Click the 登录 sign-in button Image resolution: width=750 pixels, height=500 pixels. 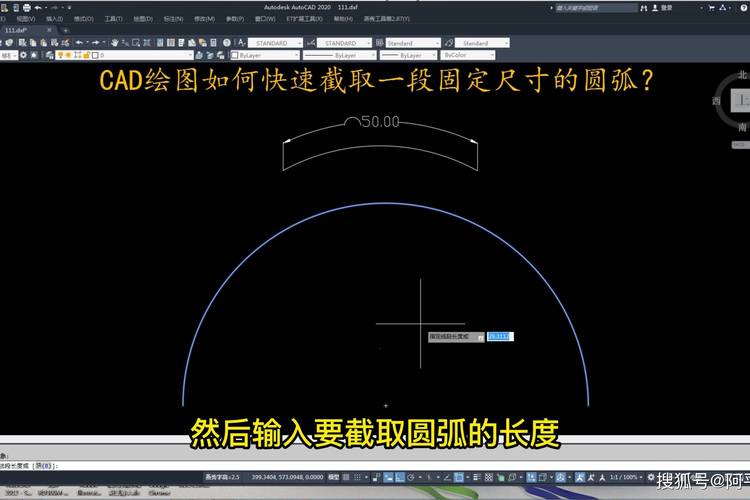(666, 8)
